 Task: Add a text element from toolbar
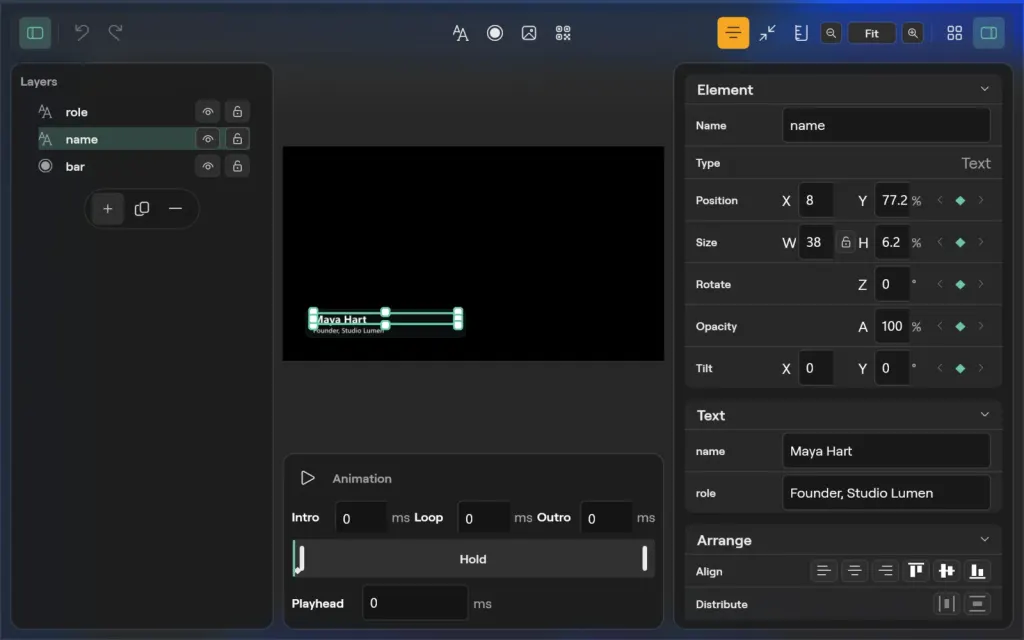click(460, 33)
